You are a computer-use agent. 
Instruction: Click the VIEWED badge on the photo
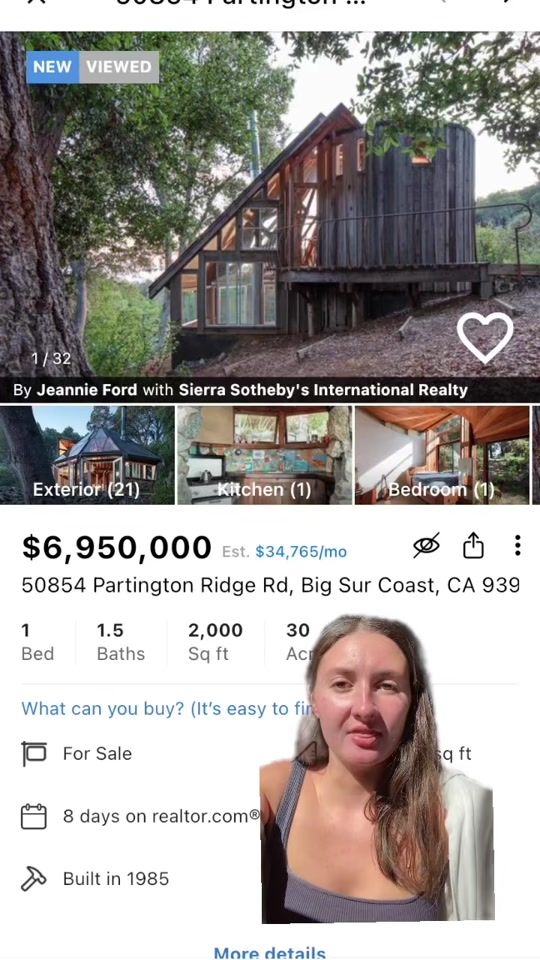point(119,67)
